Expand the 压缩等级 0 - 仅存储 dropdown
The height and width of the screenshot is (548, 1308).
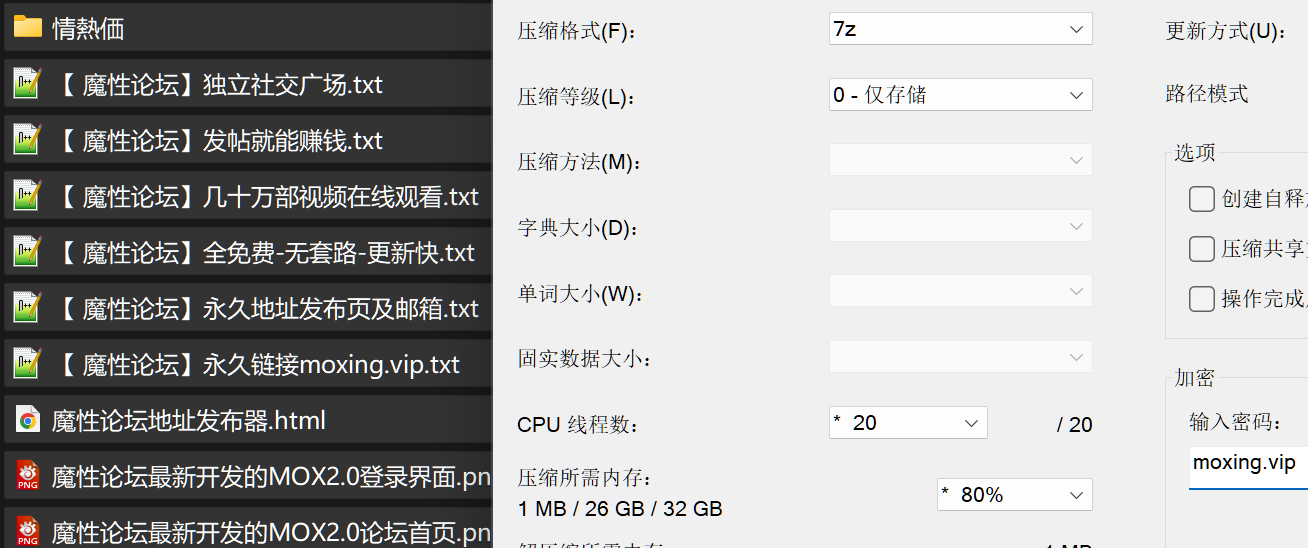(x=961, y=95)
